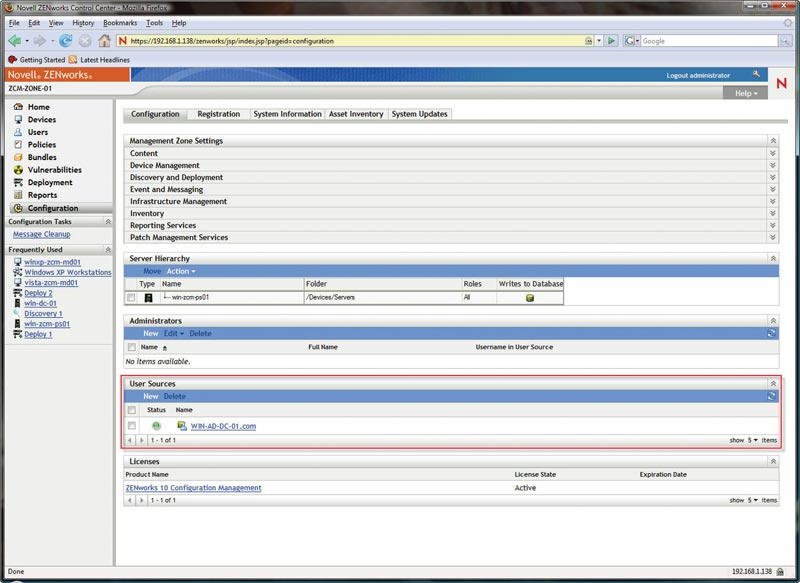Image resolution: width=800 pixels, height=583 pixels.
Task: Click the URL address bar field
Action: (x=356, y=41)
